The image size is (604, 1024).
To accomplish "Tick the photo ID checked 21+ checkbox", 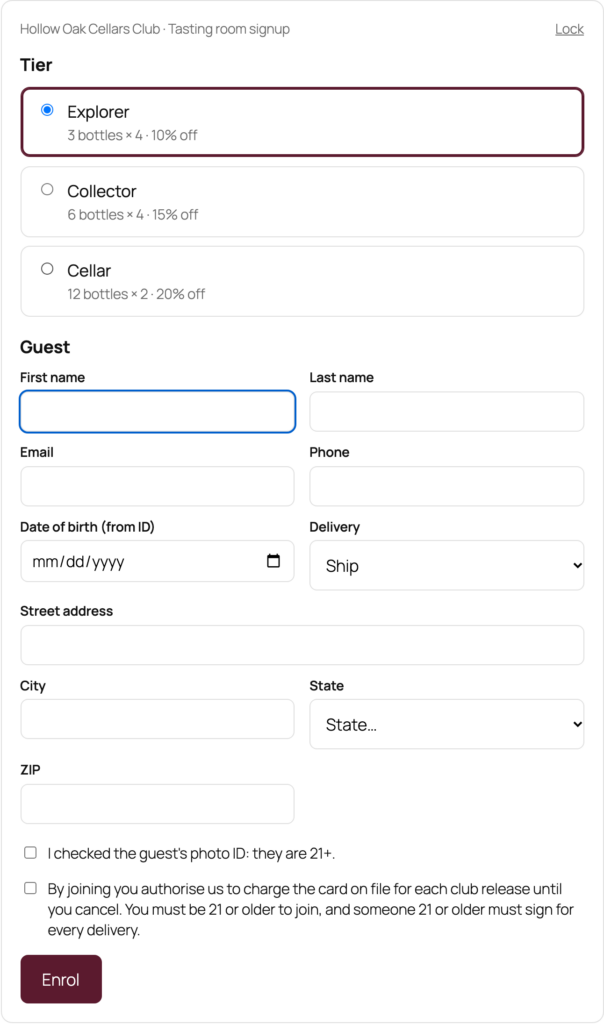I will pos(30,852).
